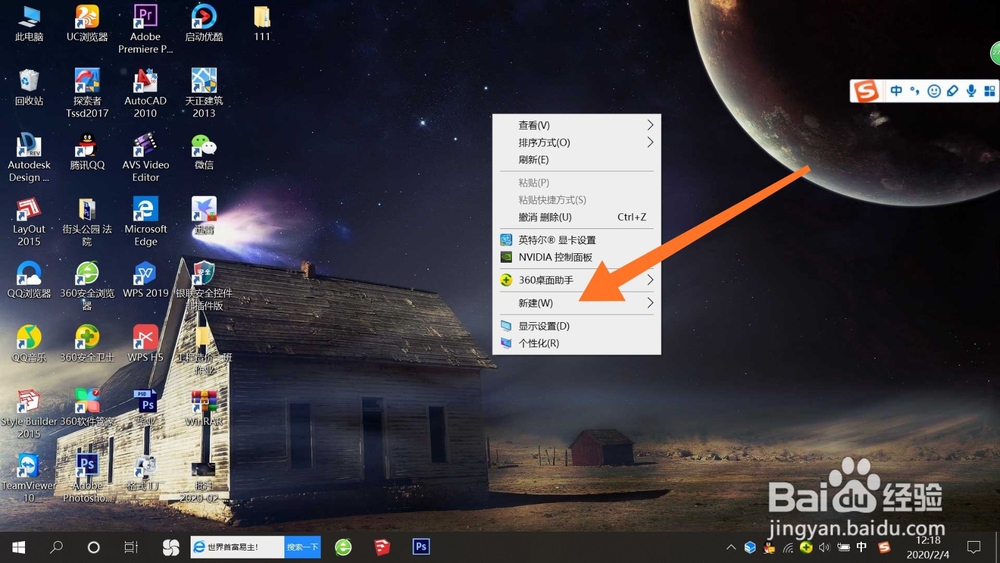The height and width of the screenshot is (563, 1000).
Task: Select the Adobe Premiere Pro shortcut
Action: point(145,29)
